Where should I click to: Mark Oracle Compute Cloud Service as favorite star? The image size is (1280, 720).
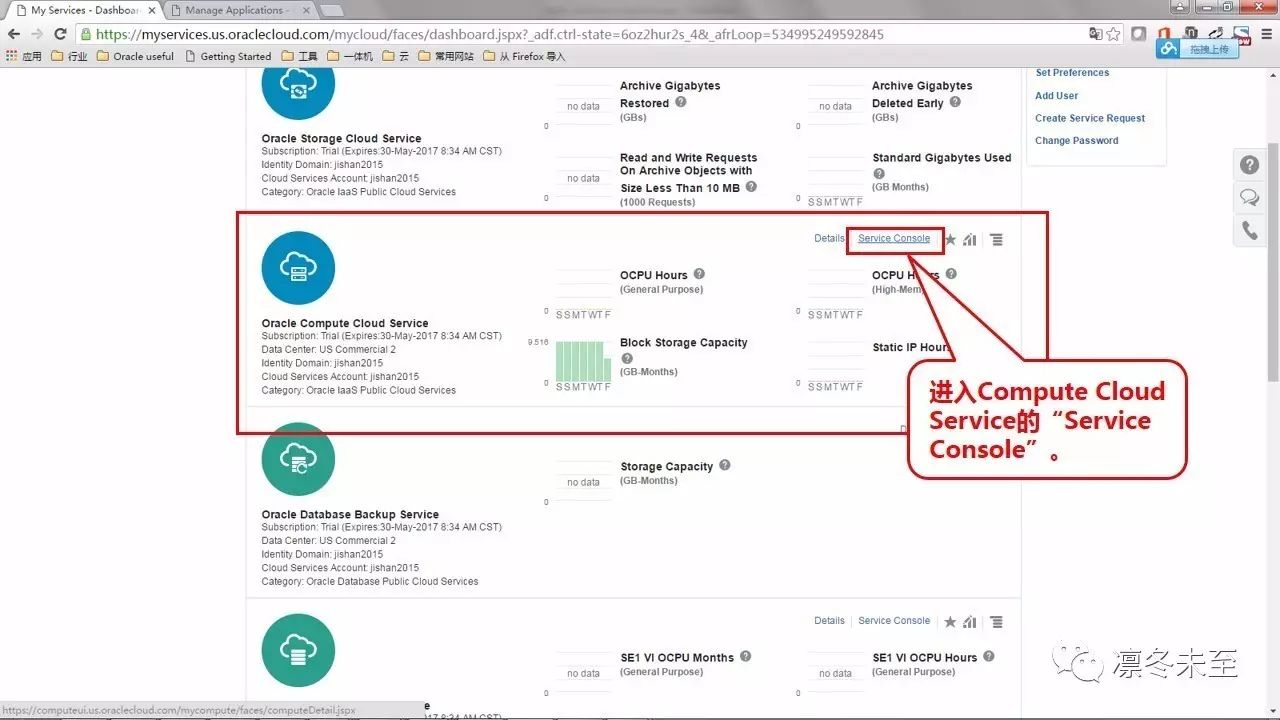point(950,240)
